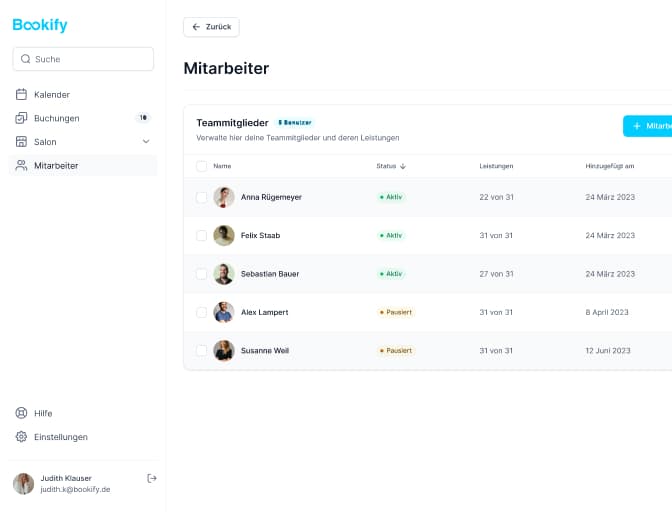Focus the Suche search field
The height and width of the screenshot is (512, 672).
coord(90,59)
